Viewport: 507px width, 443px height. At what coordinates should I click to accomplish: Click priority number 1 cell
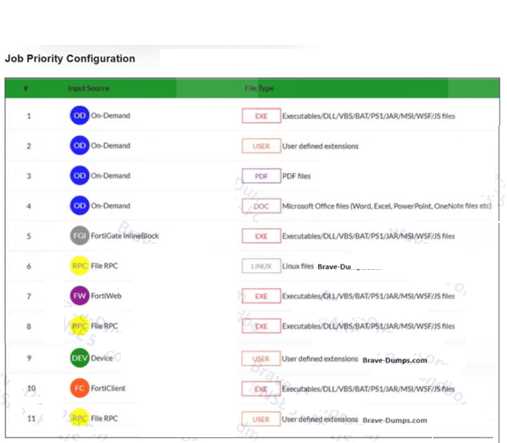(29, 116)
